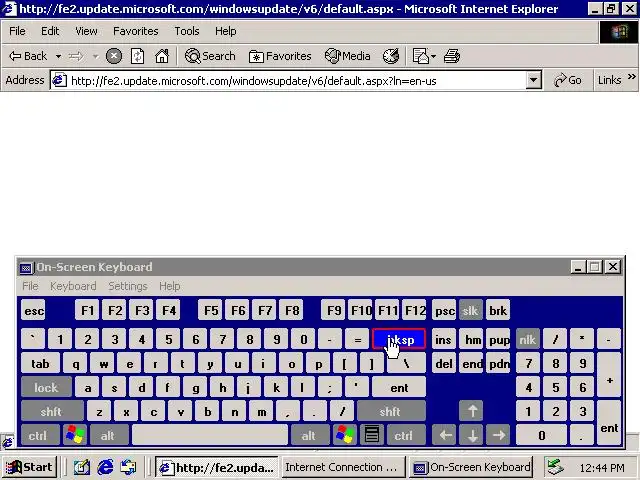Click the page icon beside the address URL
Viewport: 640px width, 480px height.
60,80
